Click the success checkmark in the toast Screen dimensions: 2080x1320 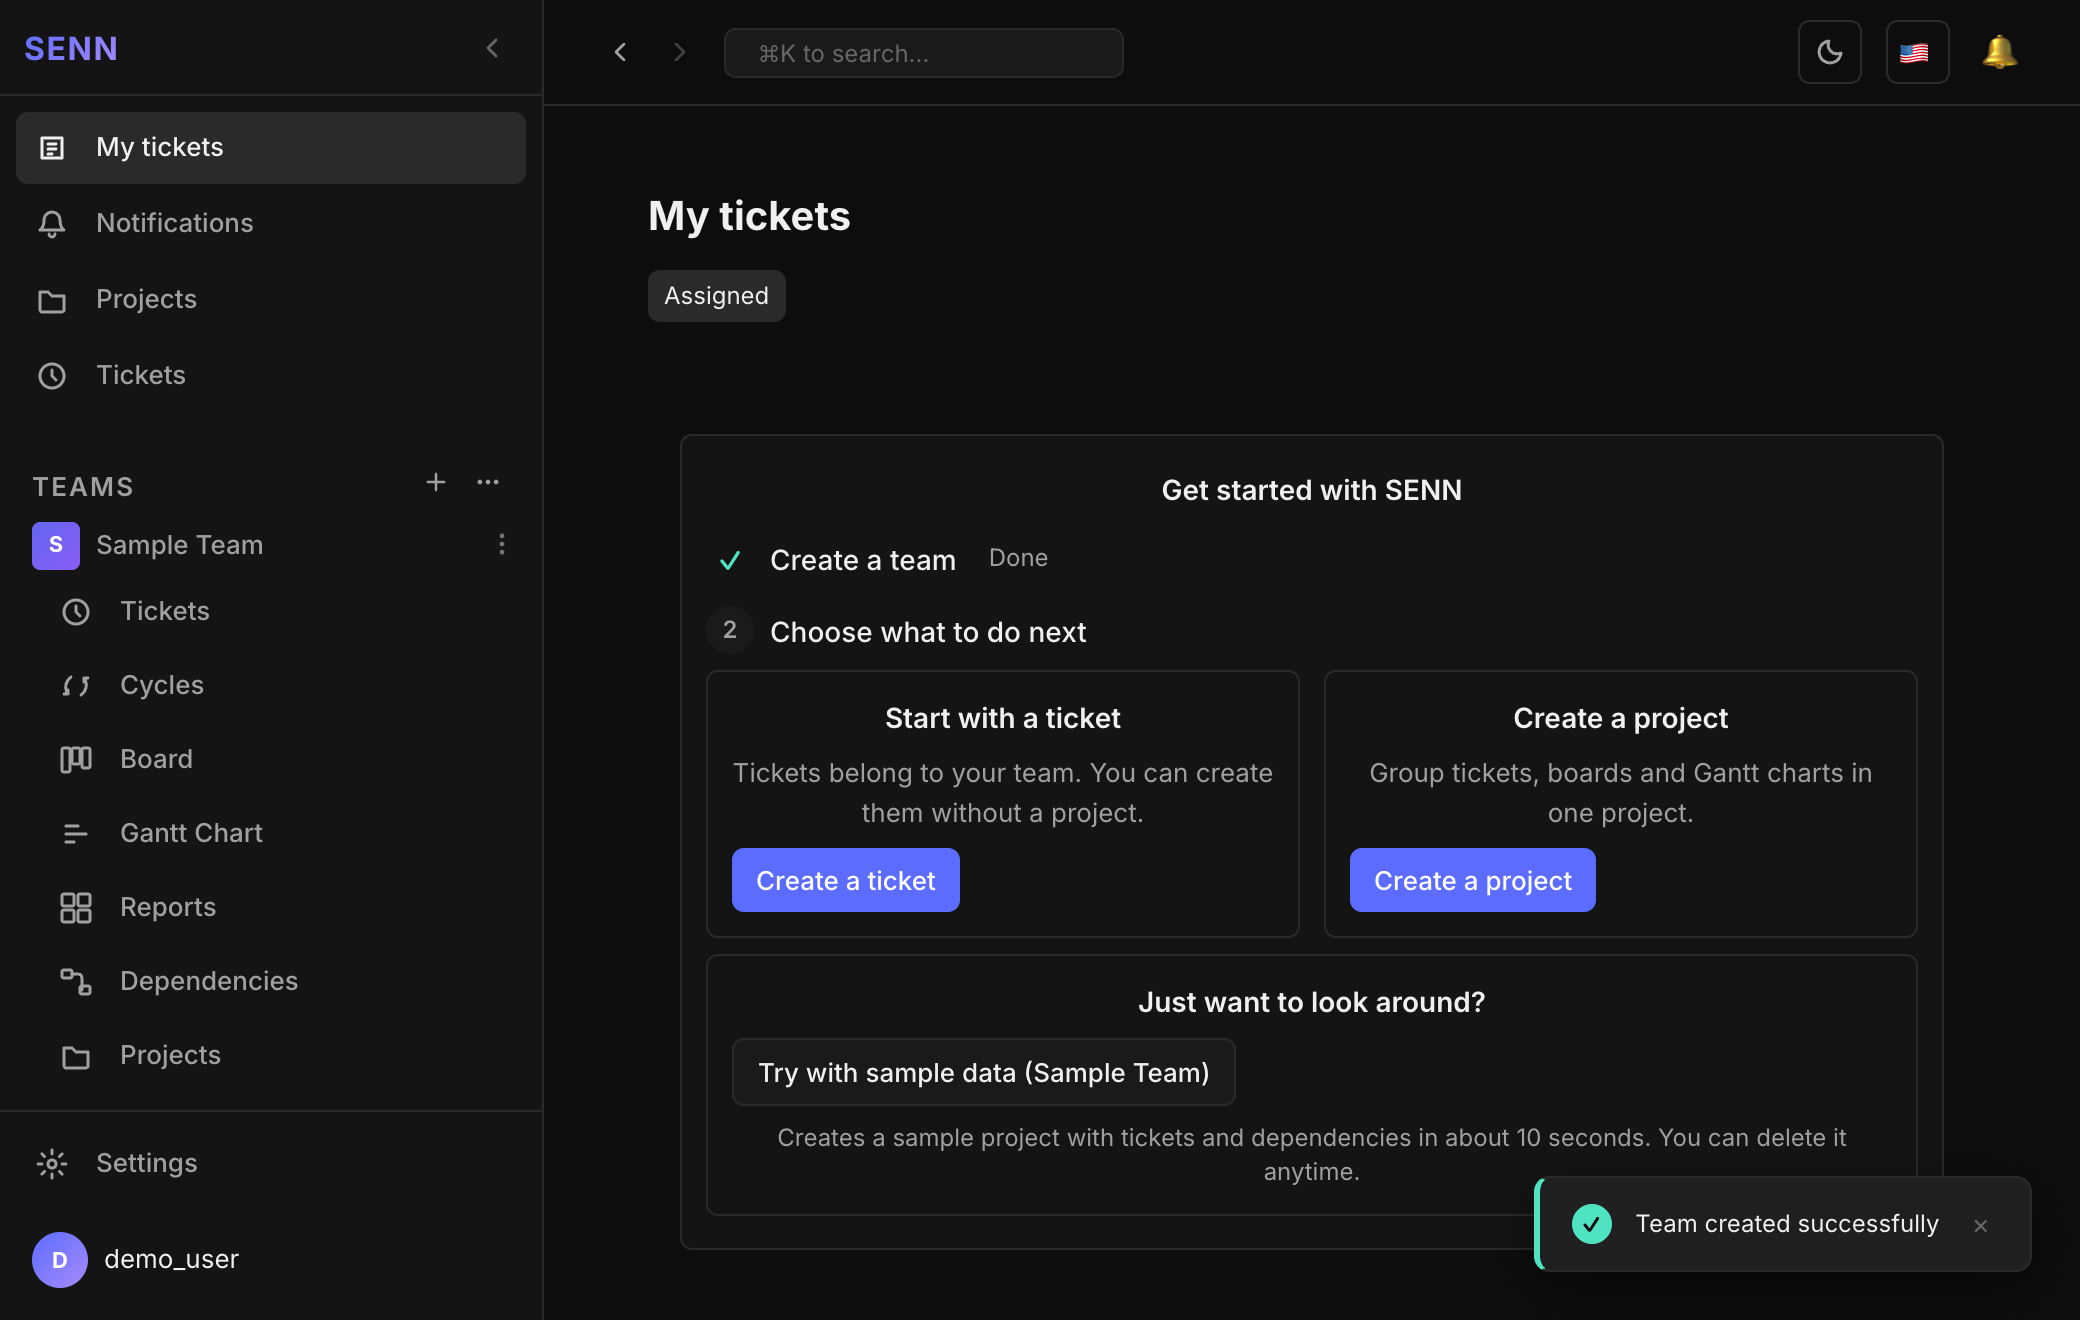1592,1224
